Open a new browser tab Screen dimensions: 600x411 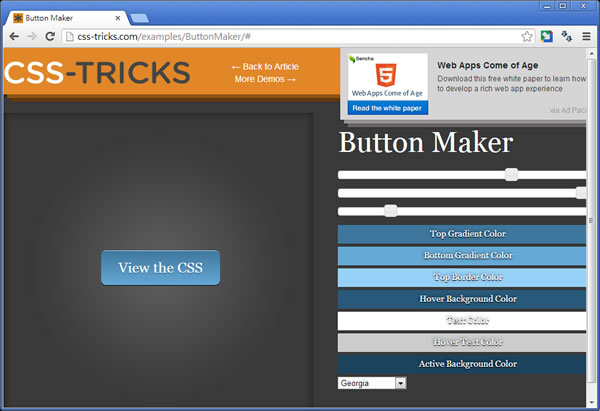click(139, 18)
